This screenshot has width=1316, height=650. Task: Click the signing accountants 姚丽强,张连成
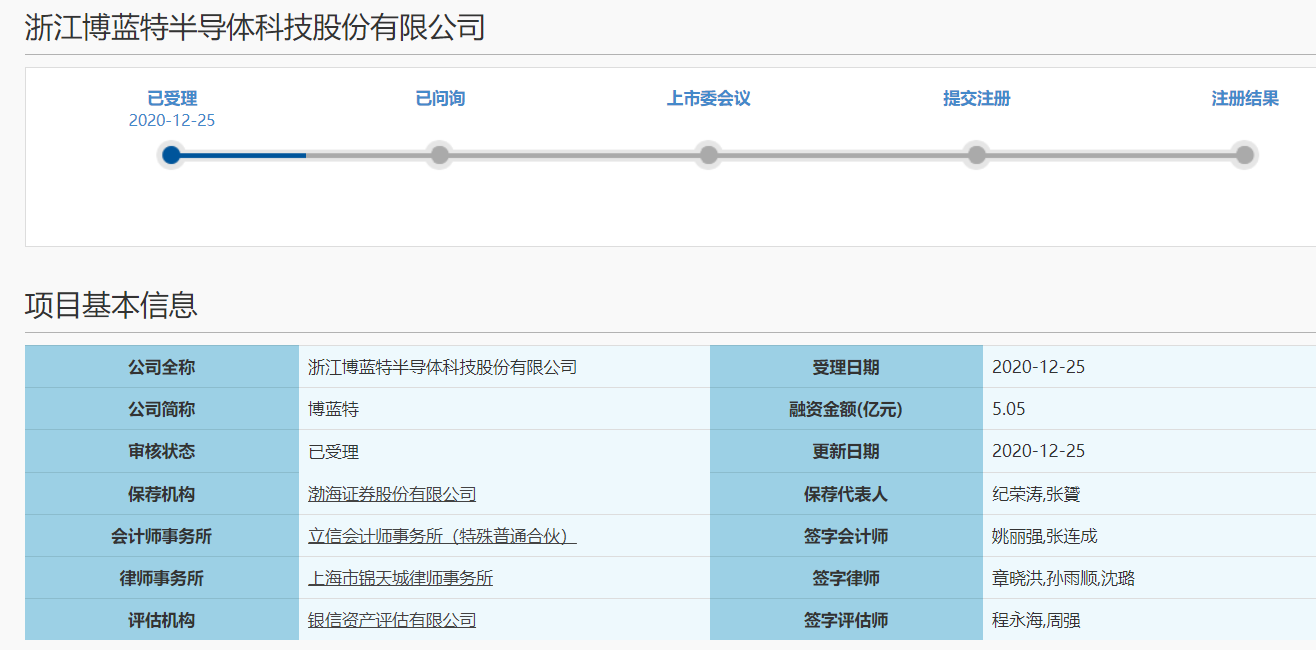click(1044, 536)
